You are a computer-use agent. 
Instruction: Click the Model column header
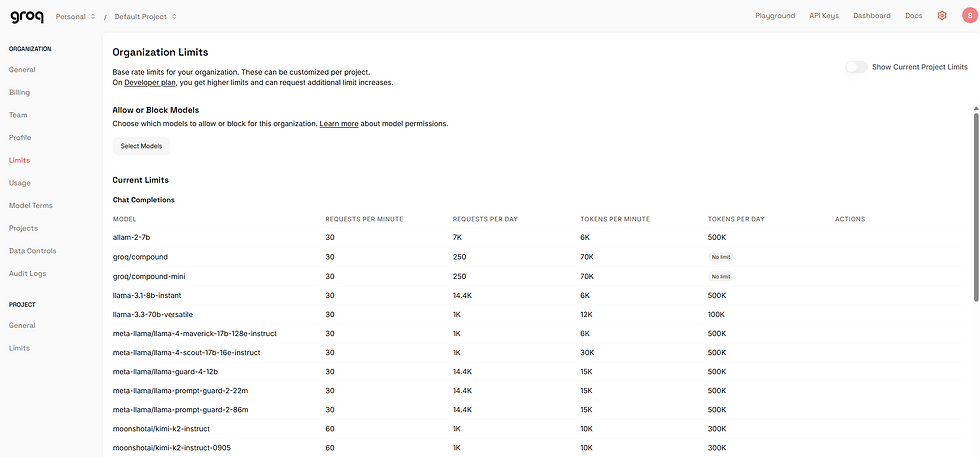[x=124, y=219]
